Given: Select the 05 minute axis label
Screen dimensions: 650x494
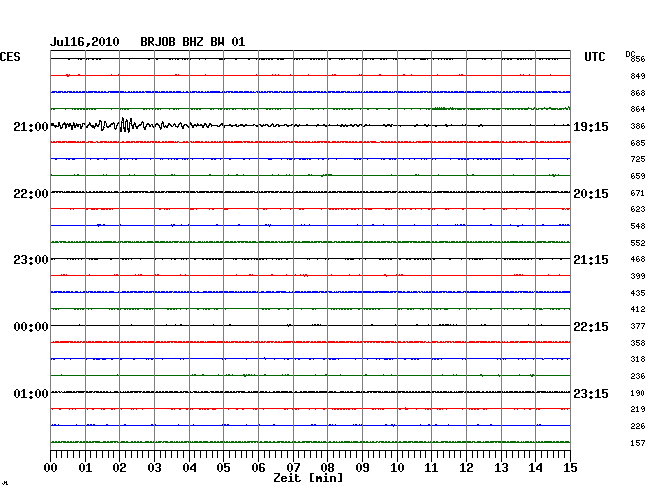Looking at the screenshot, I should (x=223, y=467).
